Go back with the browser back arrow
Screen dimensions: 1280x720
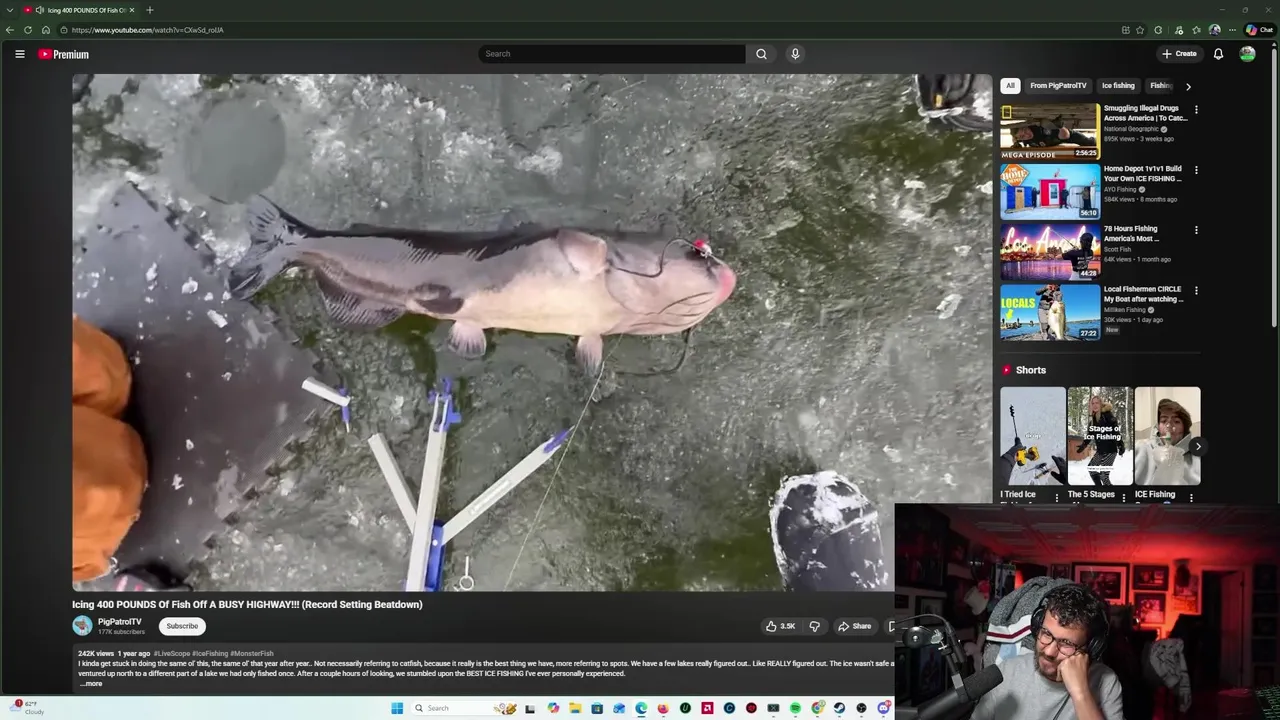[10, 30]
